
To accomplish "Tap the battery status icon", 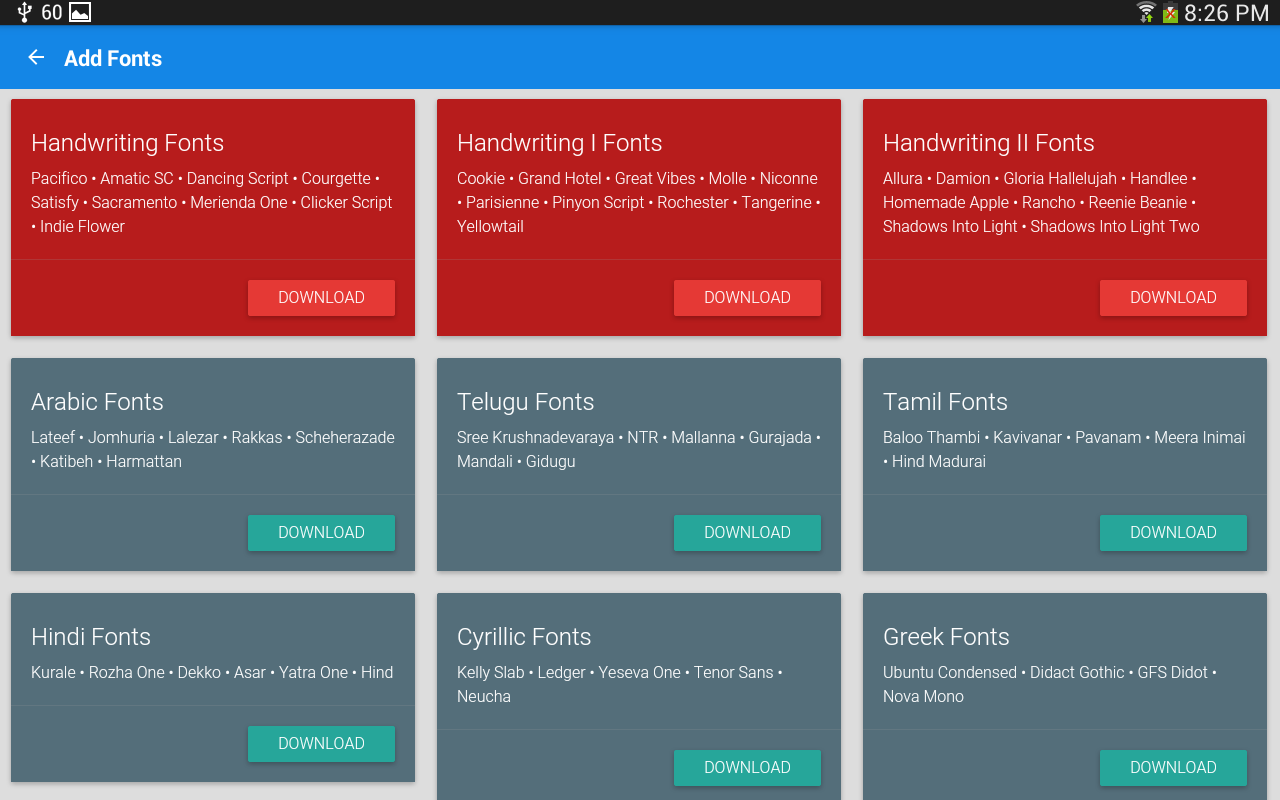I will 1170,12.
